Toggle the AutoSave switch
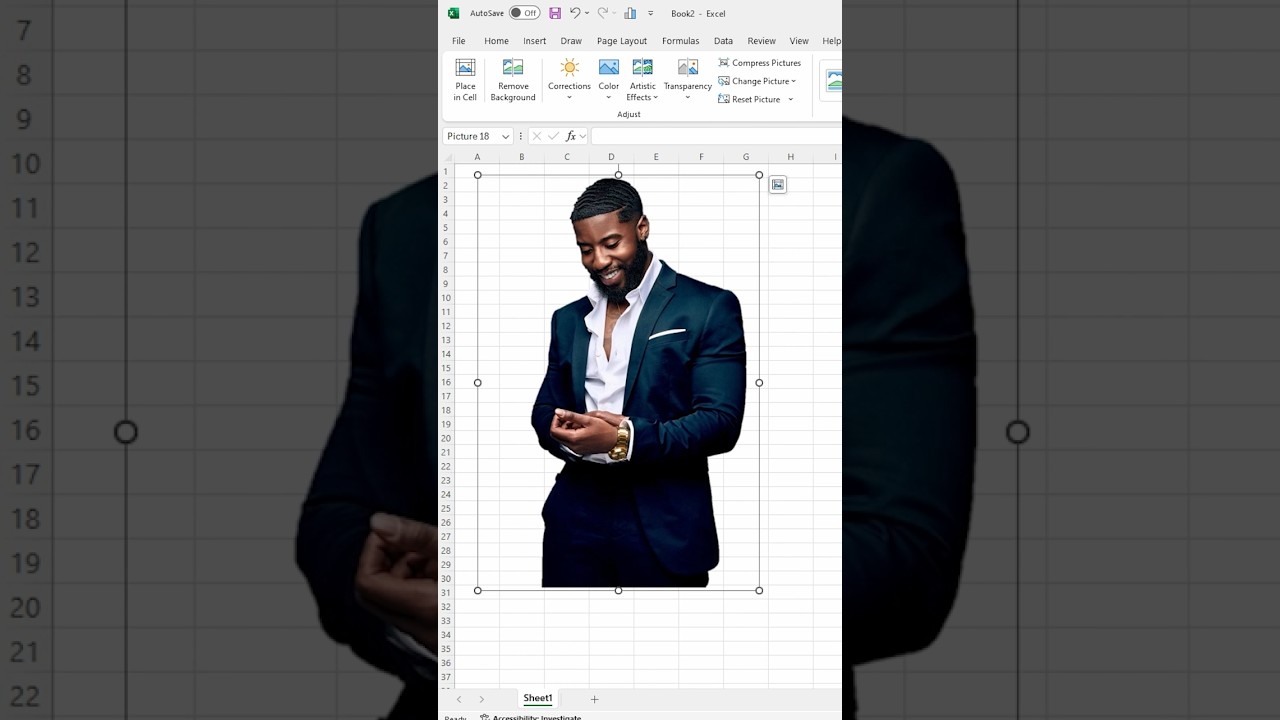Image resolution: width=1280 pixels, height=720 pixels. [524, 13]
